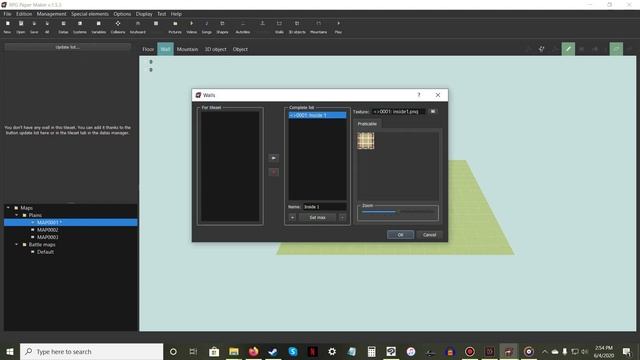Open the Songs manager toolbar icon
The height and width of the screenshot is (360, 640).
coord(207,27)
